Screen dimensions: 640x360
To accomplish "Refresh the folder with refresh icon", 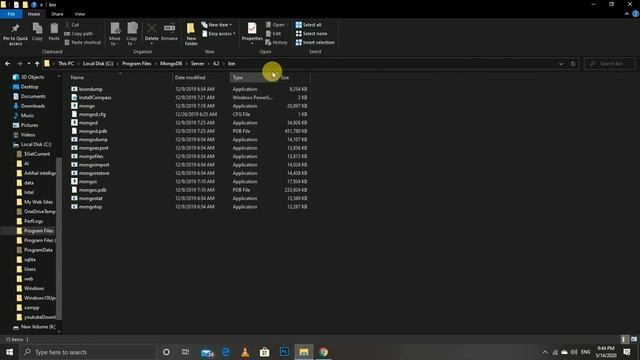I will (573, 64).
